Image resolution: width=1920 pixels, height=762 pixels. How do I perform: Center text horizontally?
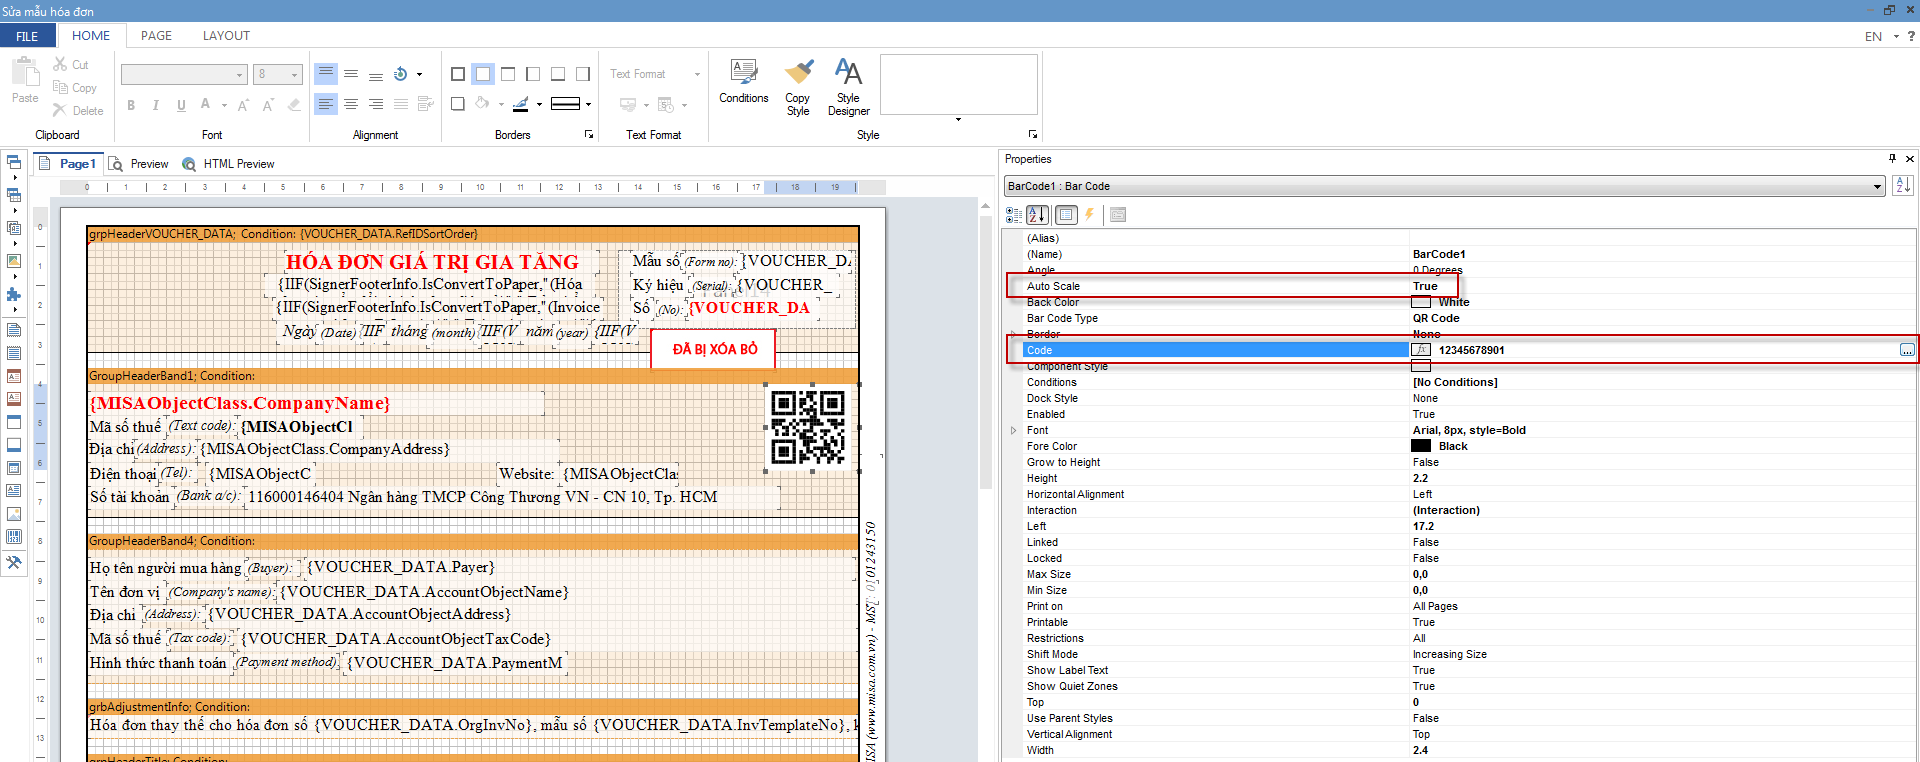[351, 104]
